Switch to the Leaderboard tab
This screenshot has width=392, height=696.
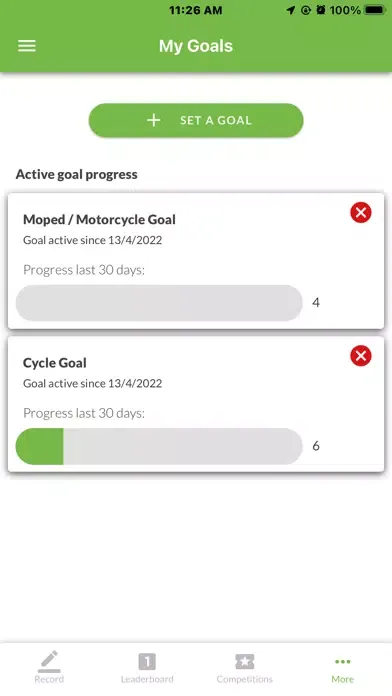[x=147, y=667]
